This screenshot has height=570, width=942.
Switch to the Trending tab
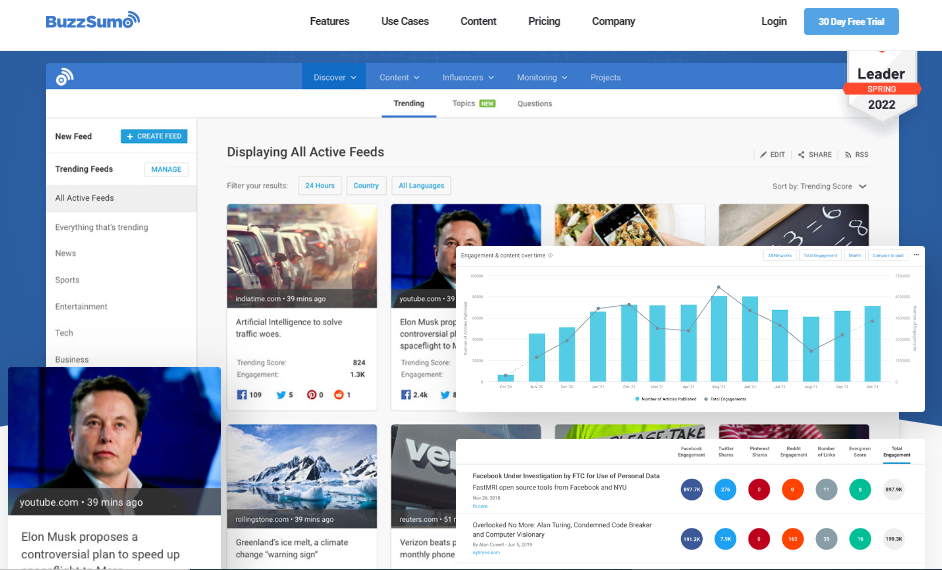pos(409,103)
